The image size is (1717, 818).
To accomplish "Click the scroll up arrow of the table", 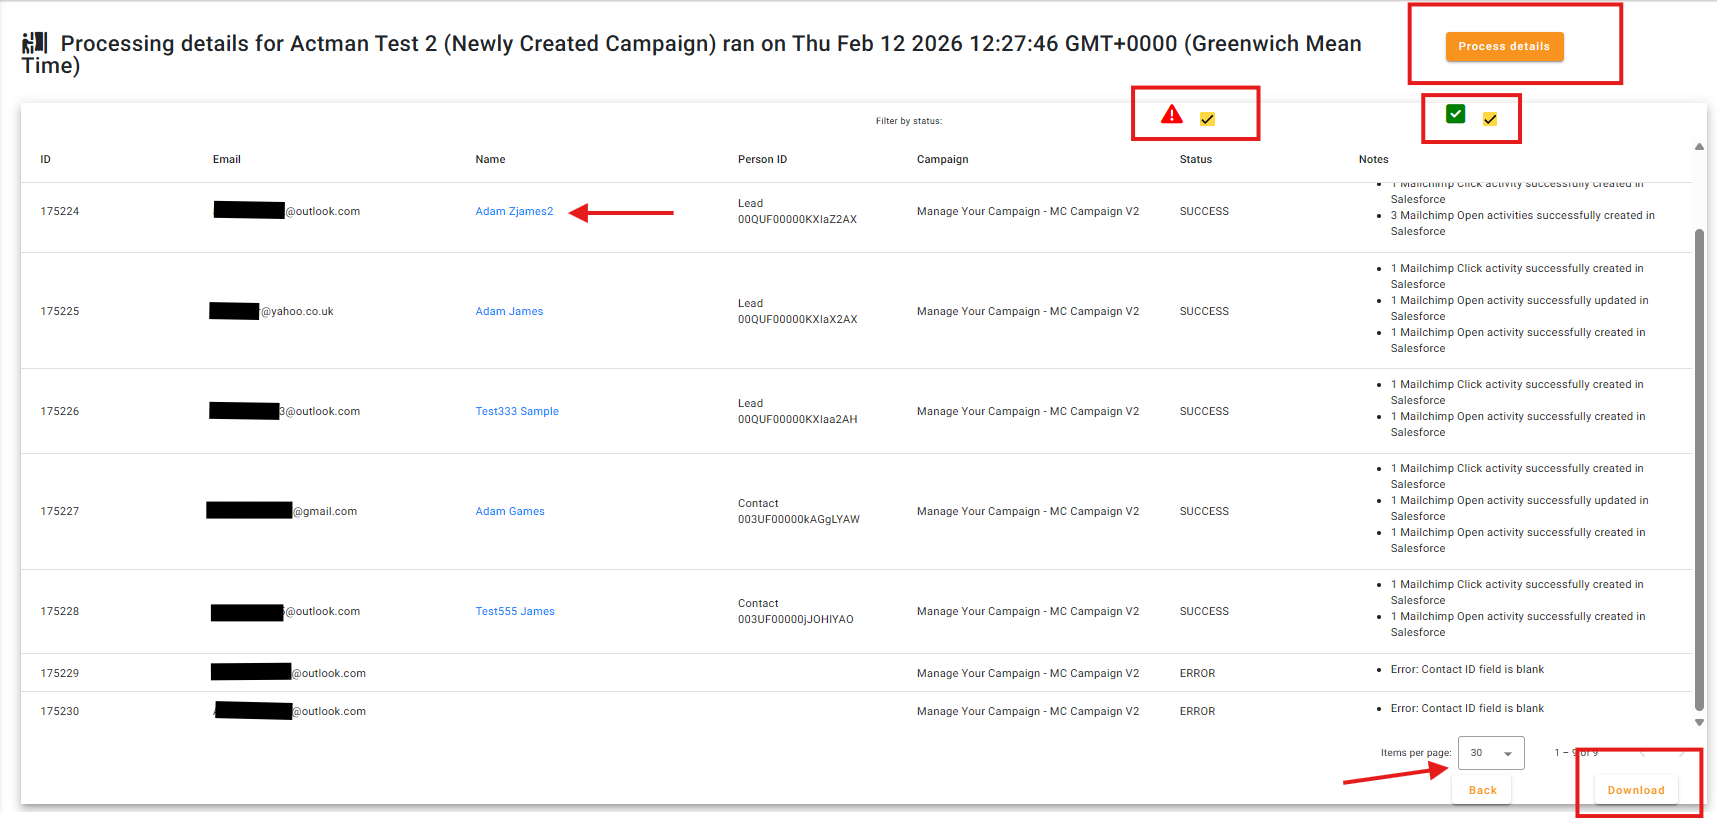I will 1699,147.
